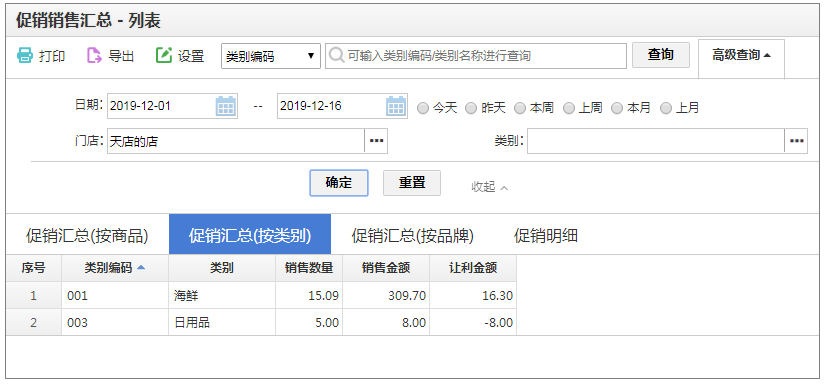Switch to 促销明细 tab
The height and width of the screenshot is (384, 827).
546,236
